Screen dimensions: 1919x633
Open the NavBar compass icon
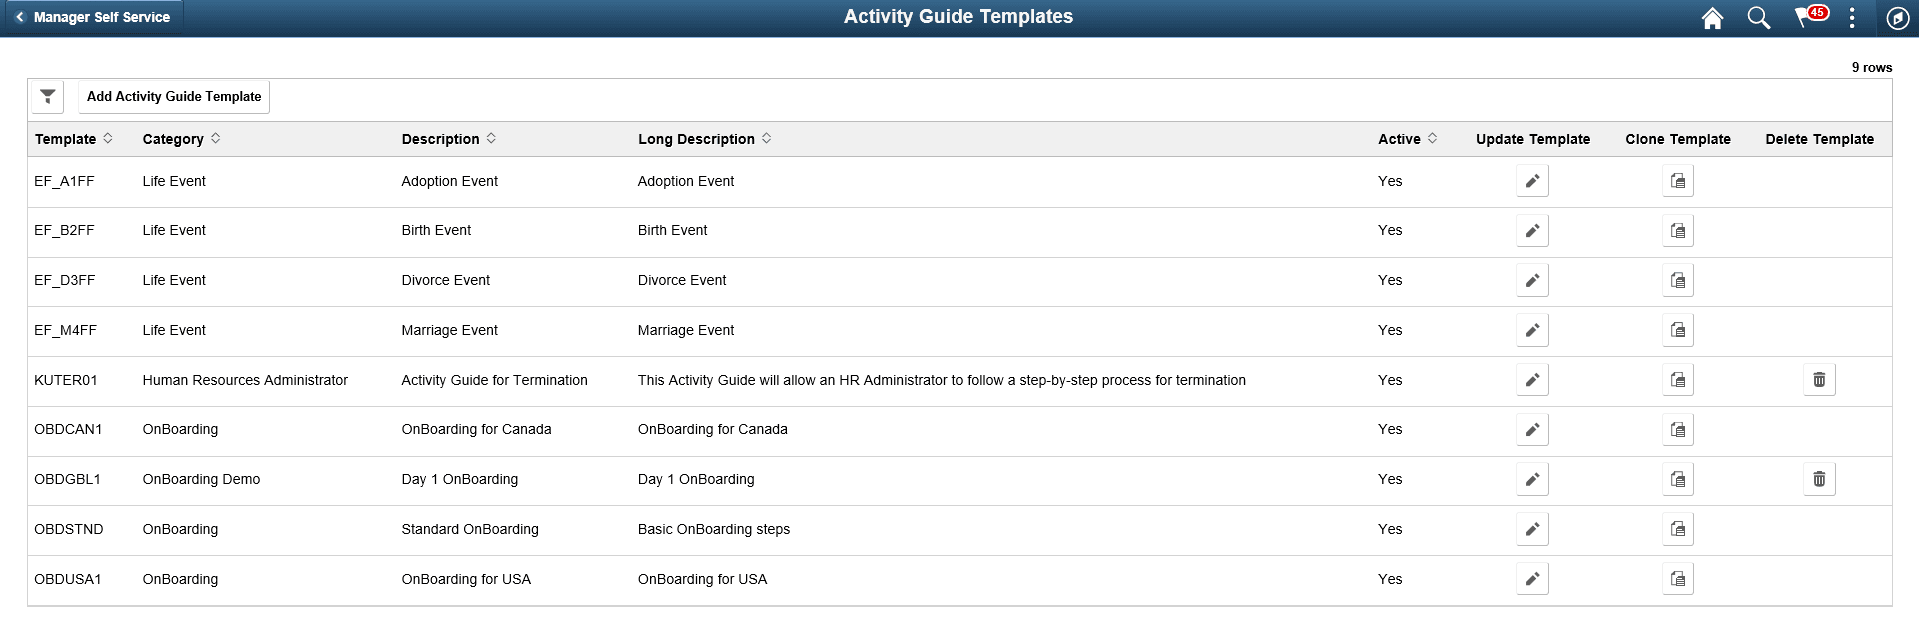pyautogui.click(x=1896, y=17)
